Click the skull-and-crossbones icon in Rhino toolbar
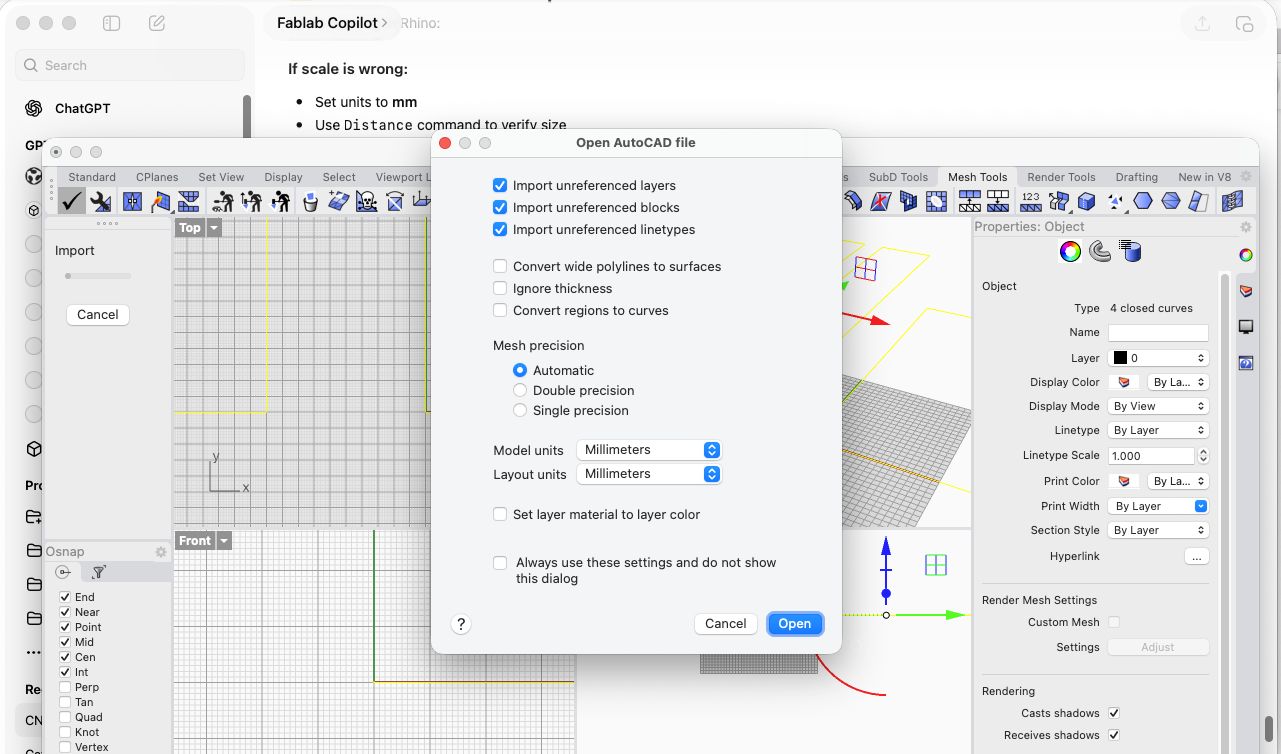 tap(367, 201)
